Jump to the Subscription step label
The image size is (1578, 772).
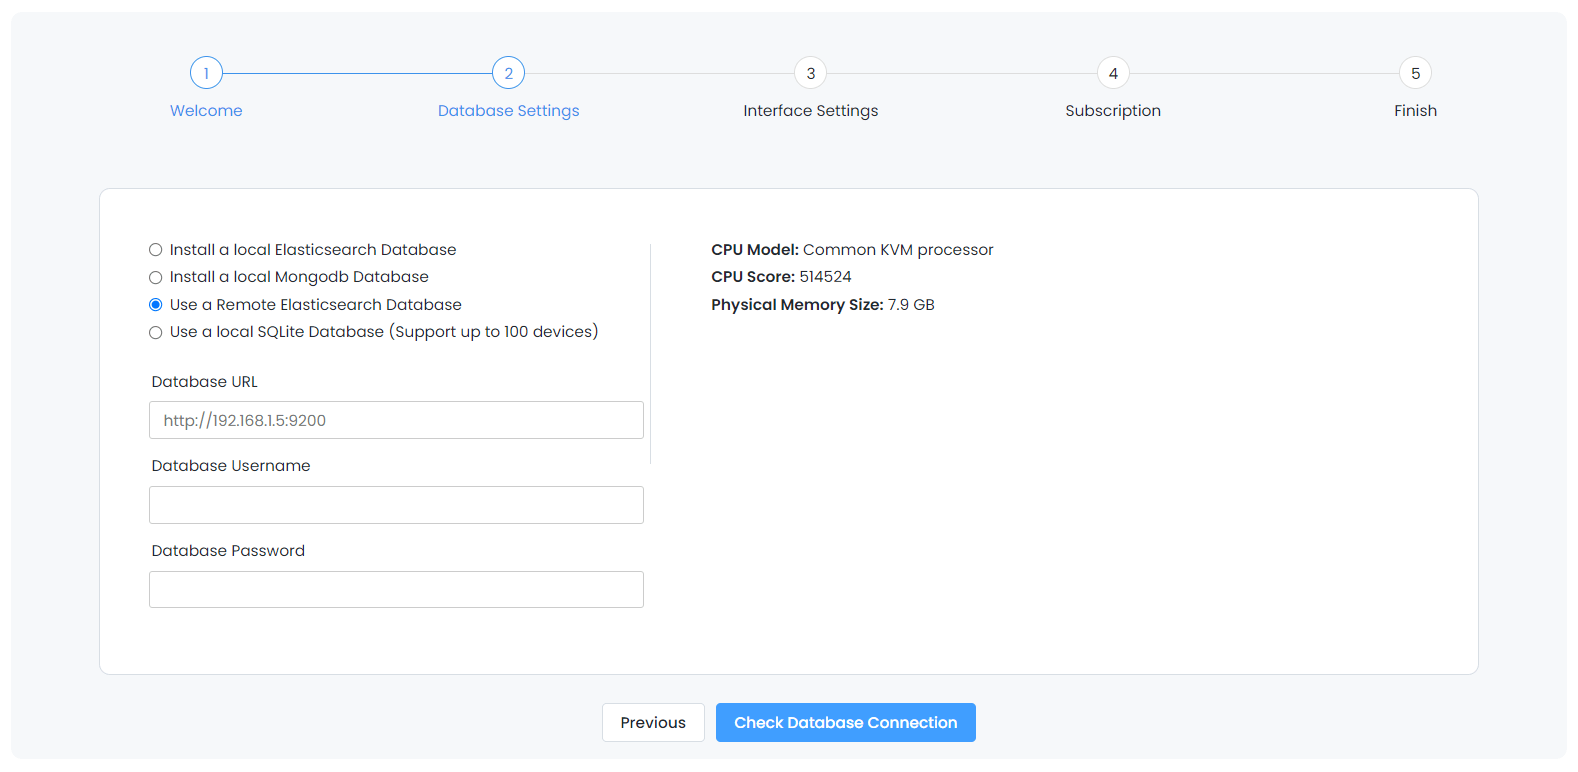click(x=1113, y=111)
